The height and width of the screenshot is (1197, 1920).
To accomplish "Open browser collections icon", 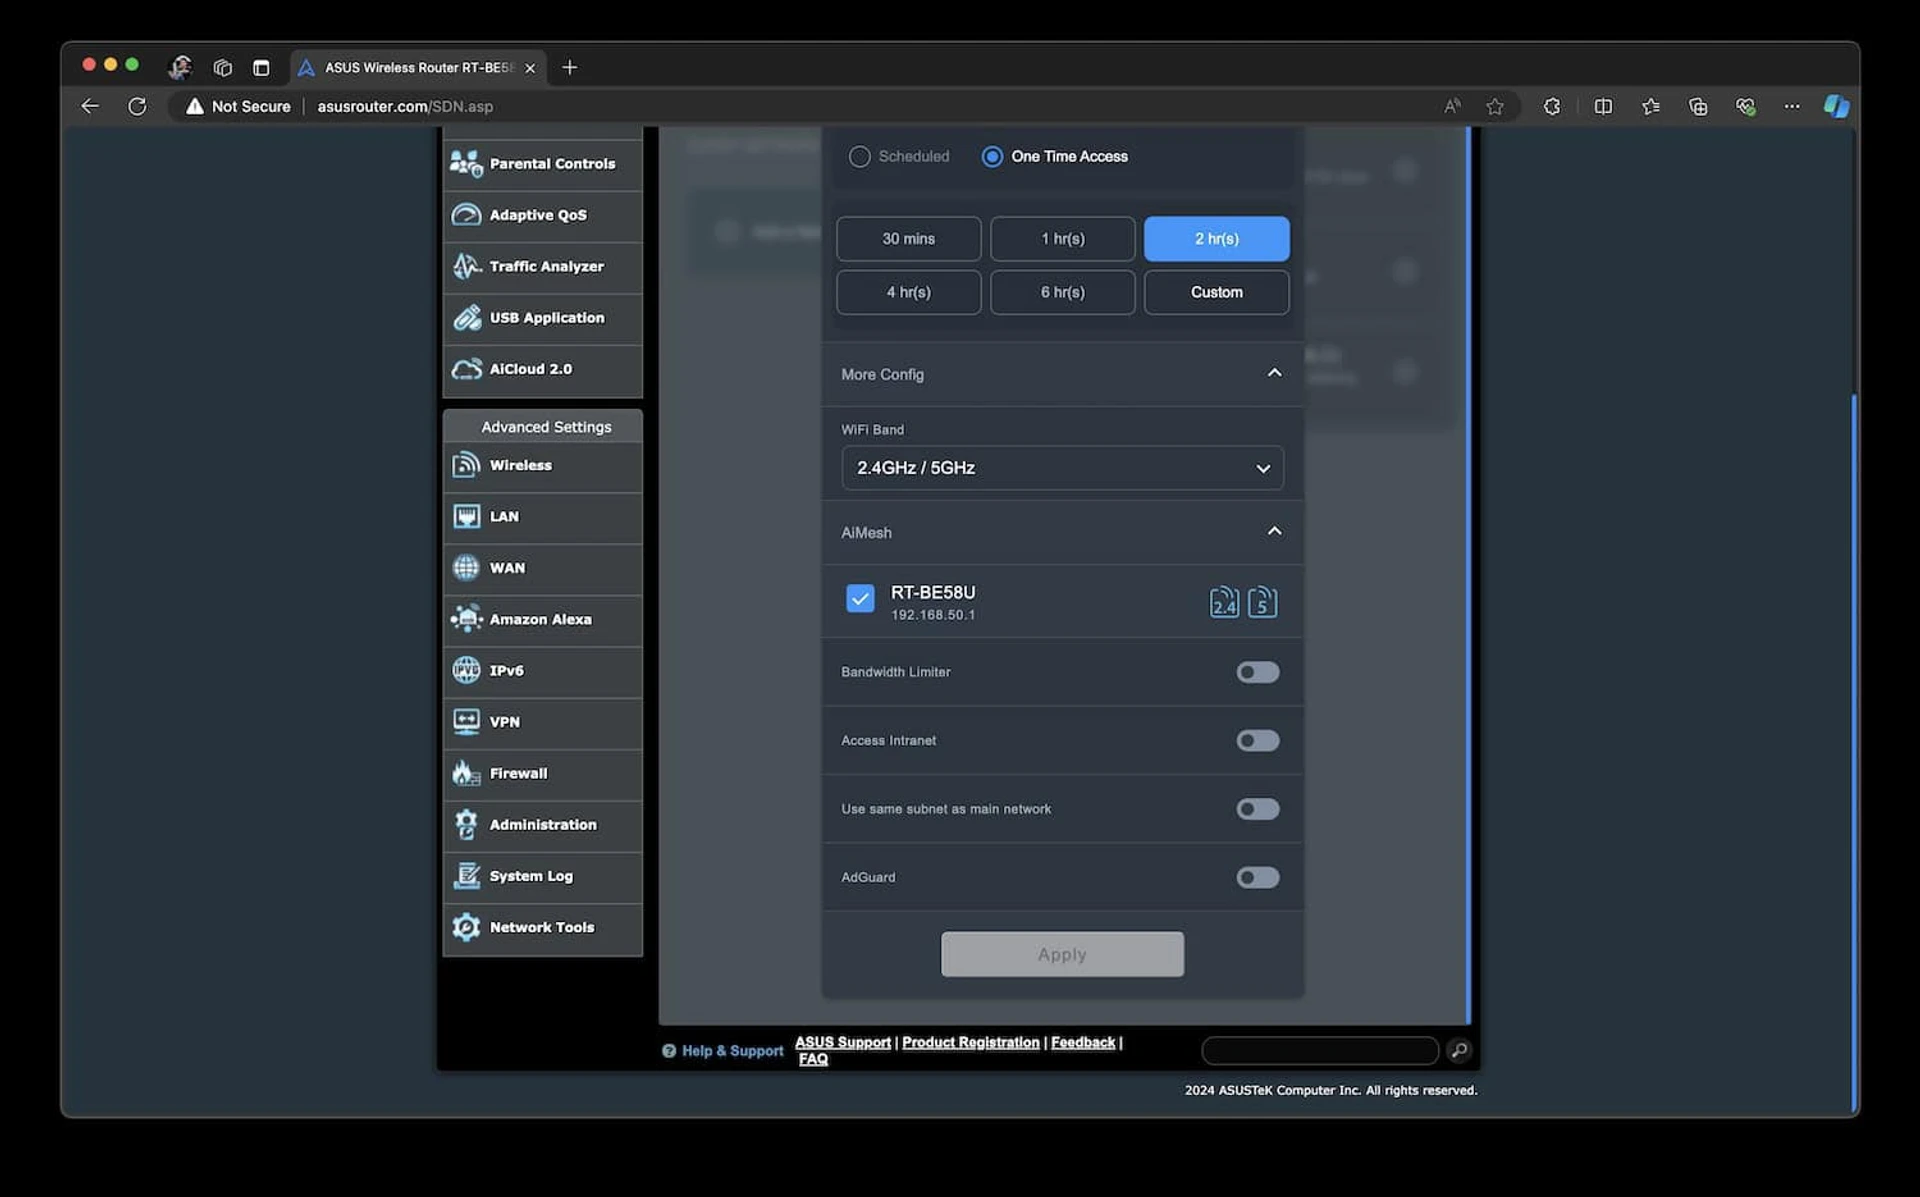I will point(1698,106).
